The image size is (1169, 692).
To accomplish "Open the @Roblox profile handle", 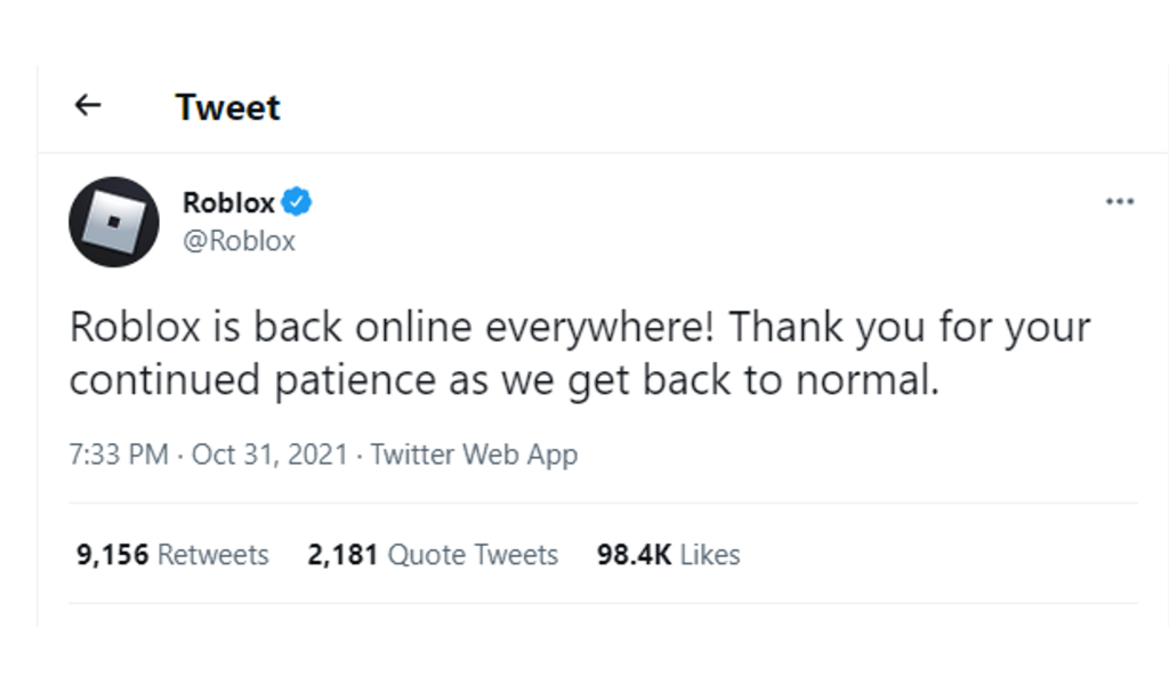I will (237, 240).
